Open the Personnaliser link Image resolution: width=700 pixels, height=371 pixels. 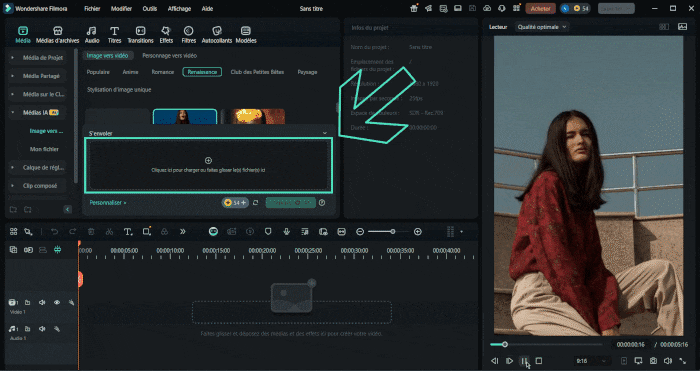point(108,203)
